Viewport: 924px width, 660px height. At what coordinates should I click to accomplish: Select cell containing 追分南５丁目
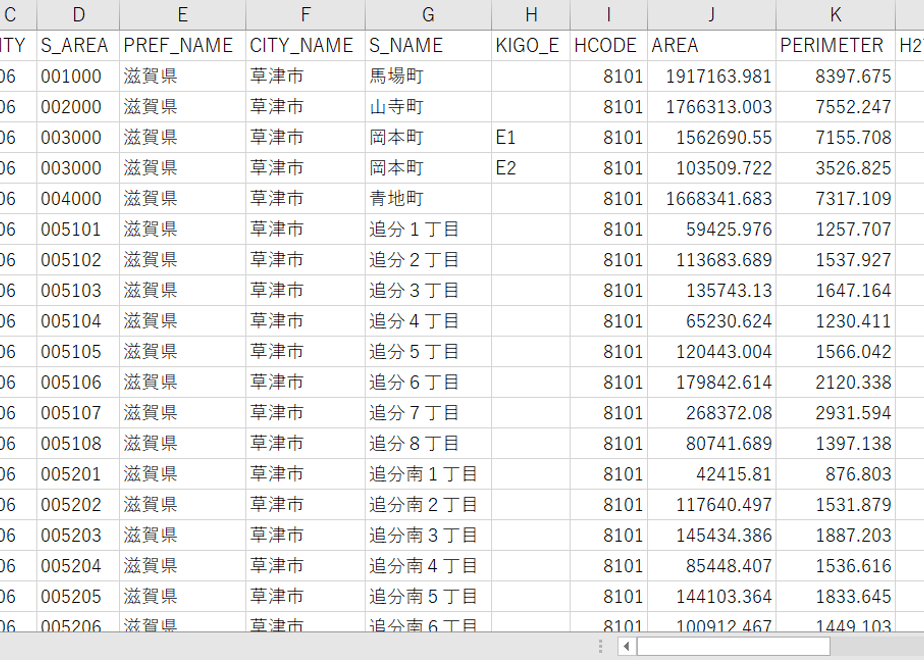[428, 597]
